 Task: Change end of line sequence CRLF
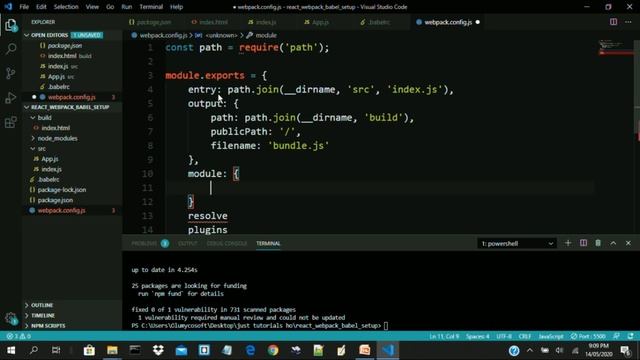pos(524,336)
